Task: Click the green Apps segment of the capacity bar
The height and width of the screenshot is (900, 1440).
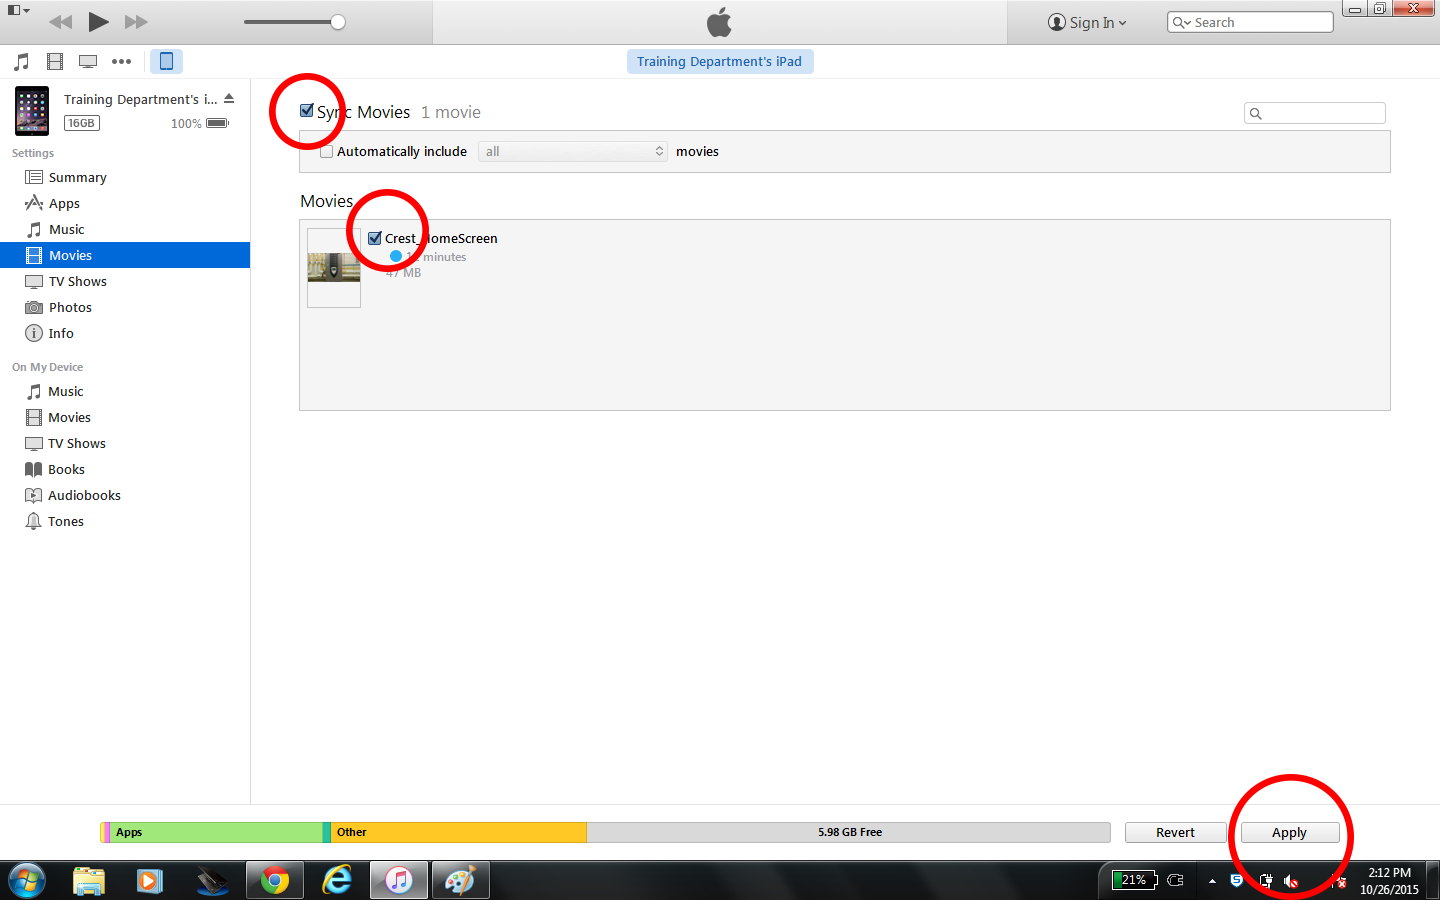Action: [216, 832]
